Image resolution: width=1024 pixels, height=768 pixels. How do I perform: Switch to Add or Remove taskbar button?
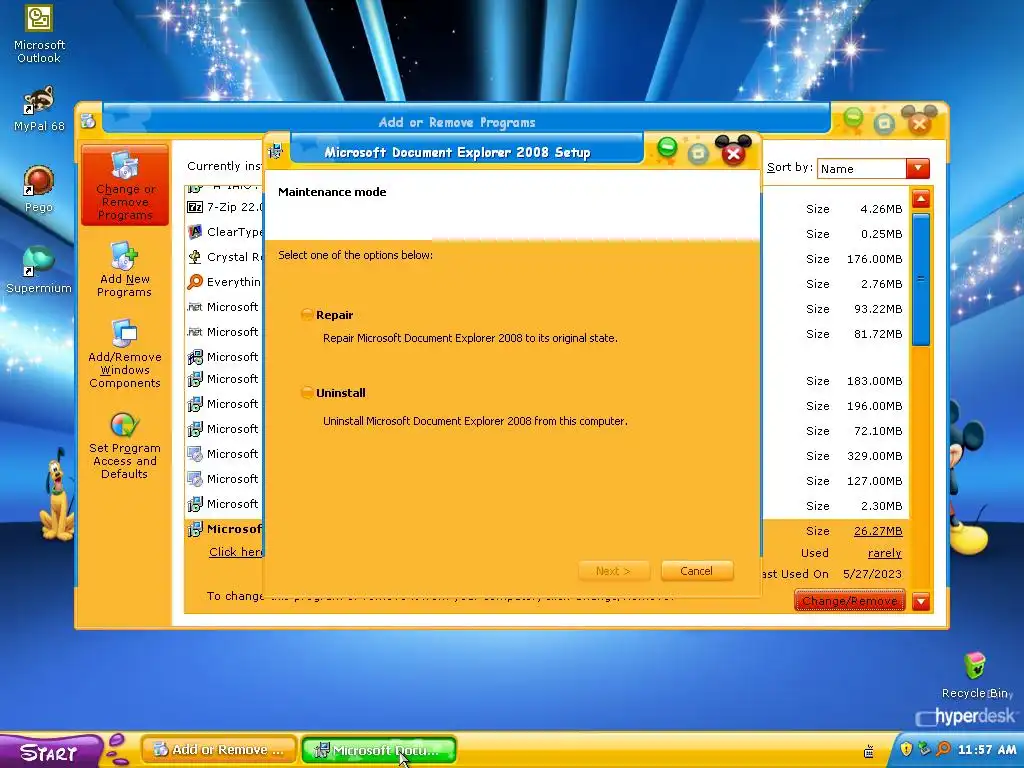[x=219, y=750]
